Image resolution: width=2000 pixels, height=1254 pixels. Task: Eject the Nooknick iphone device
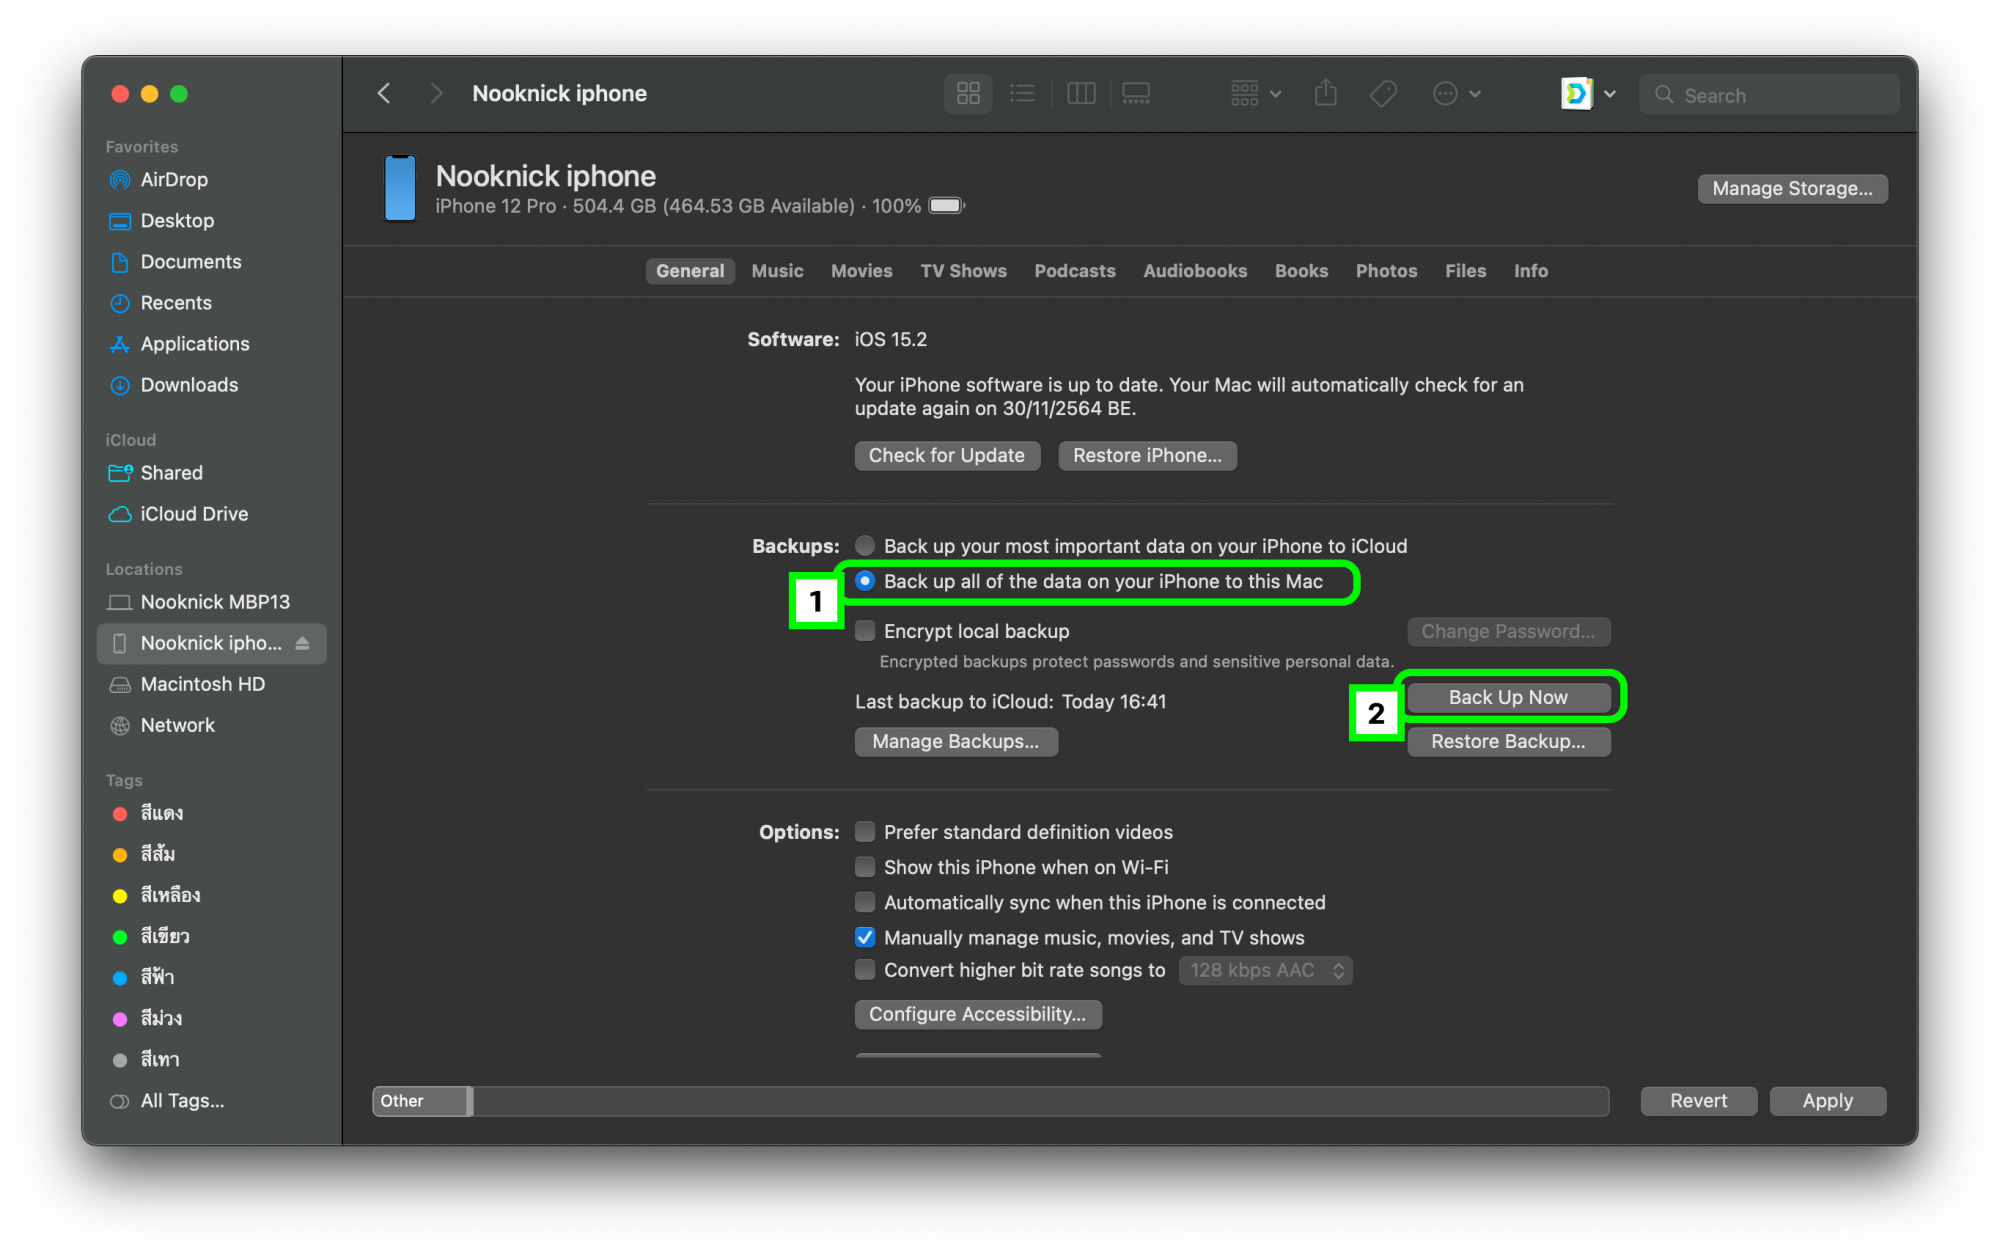pos(303,643)
